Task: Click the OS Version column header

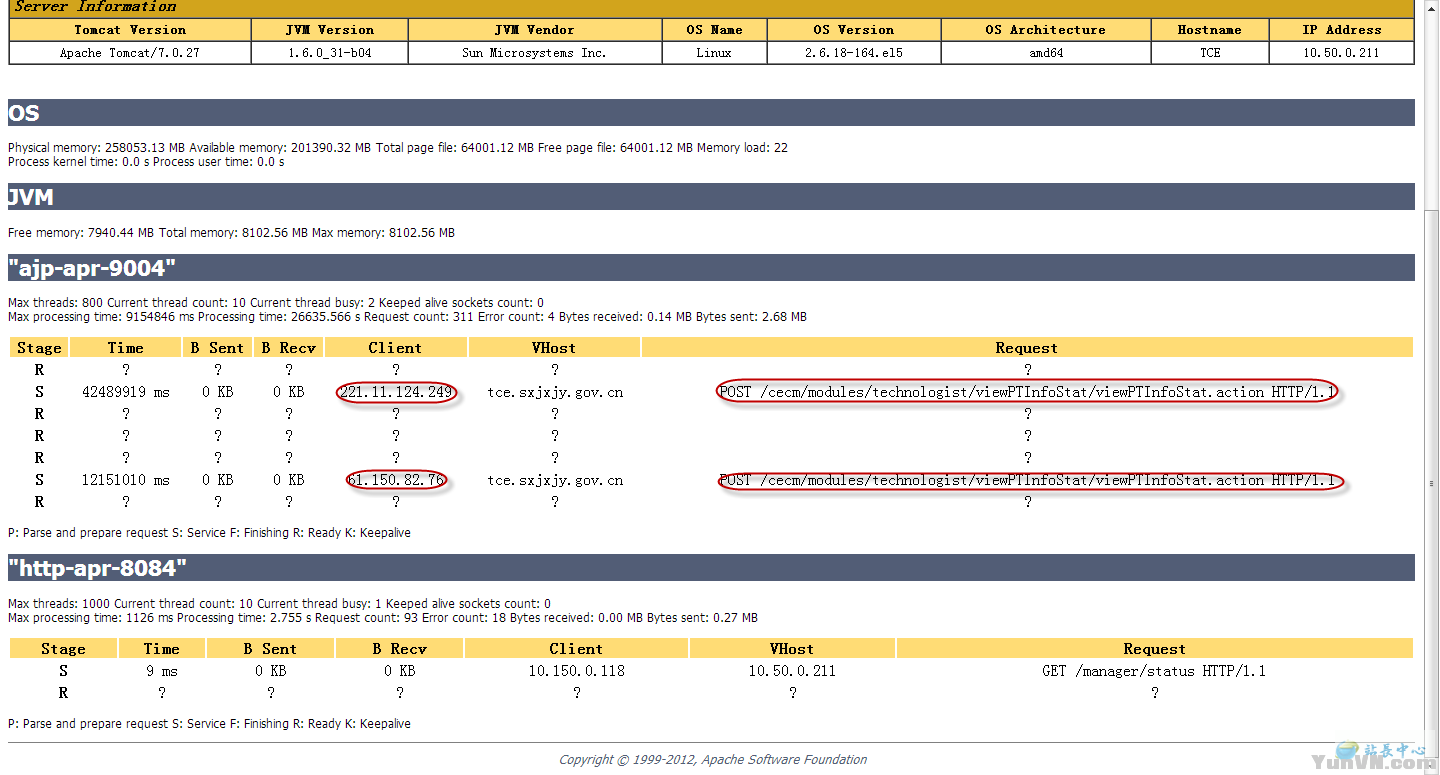Action: pyautogui.click(x=853, y=30)
